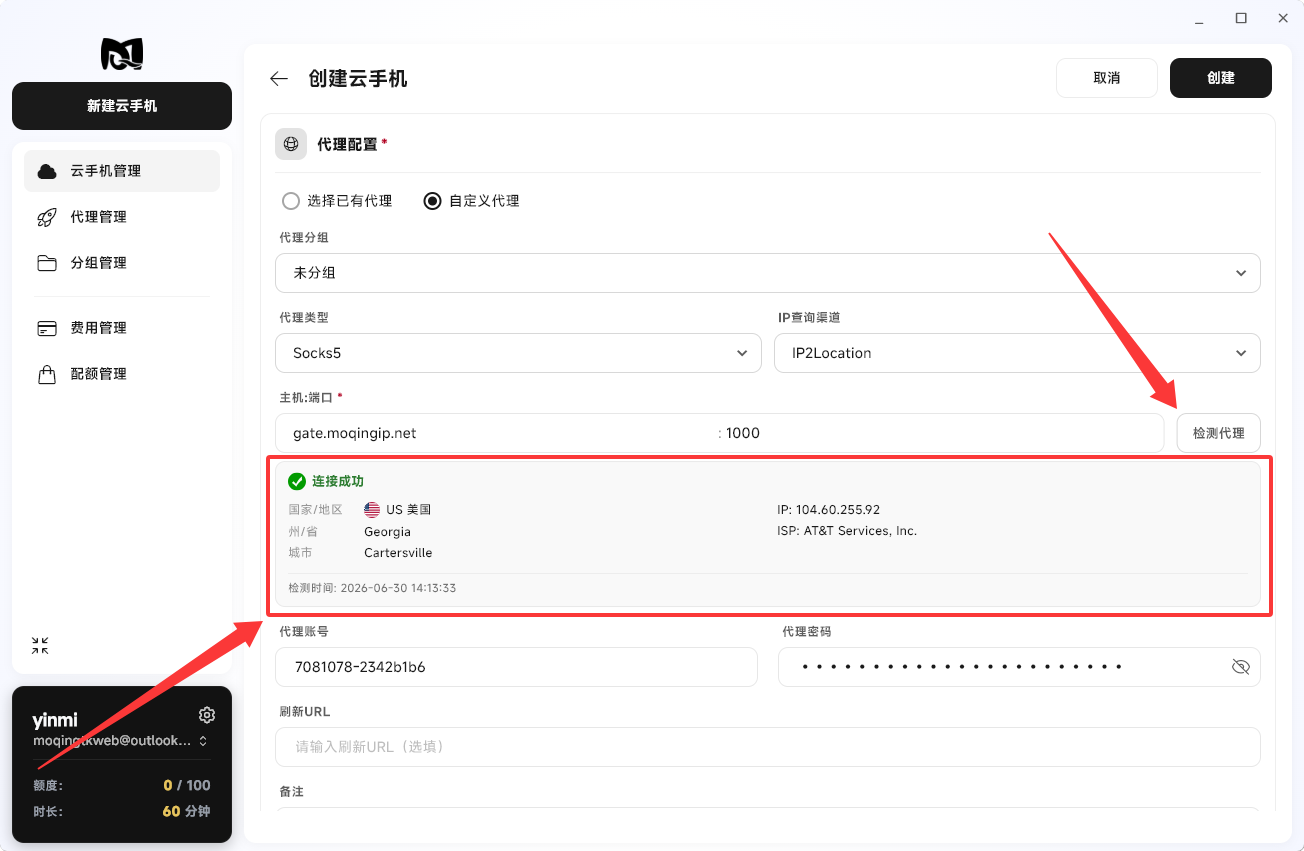
Task: Open 费用管理 in the sidebar
Action: point(122,328)
